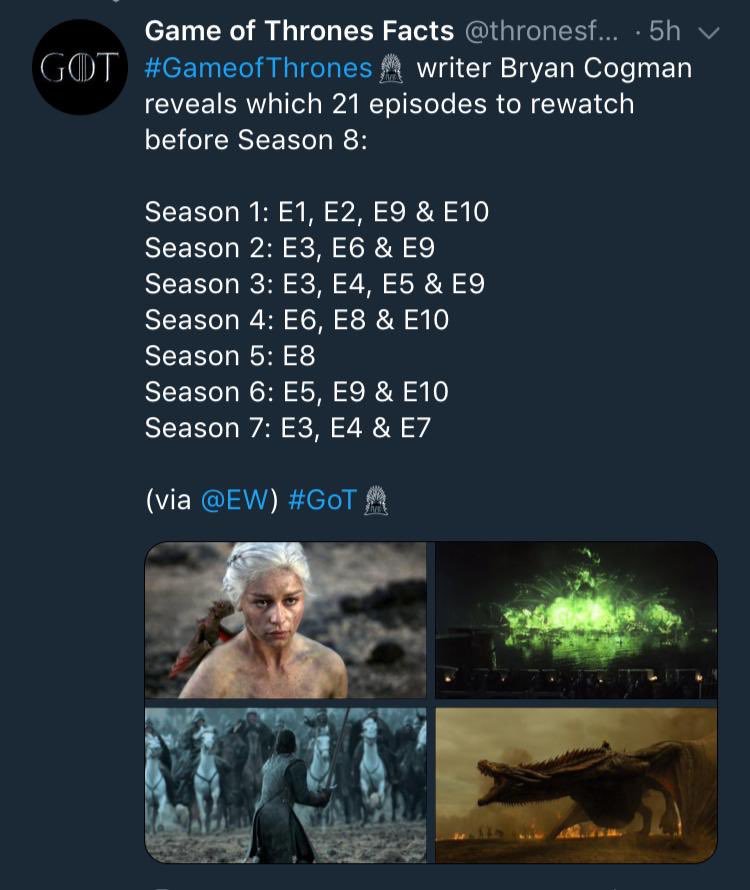Open the battle cavalry charge photo
750x890 pixels.
pyautogui.click(x=286, y=785)
